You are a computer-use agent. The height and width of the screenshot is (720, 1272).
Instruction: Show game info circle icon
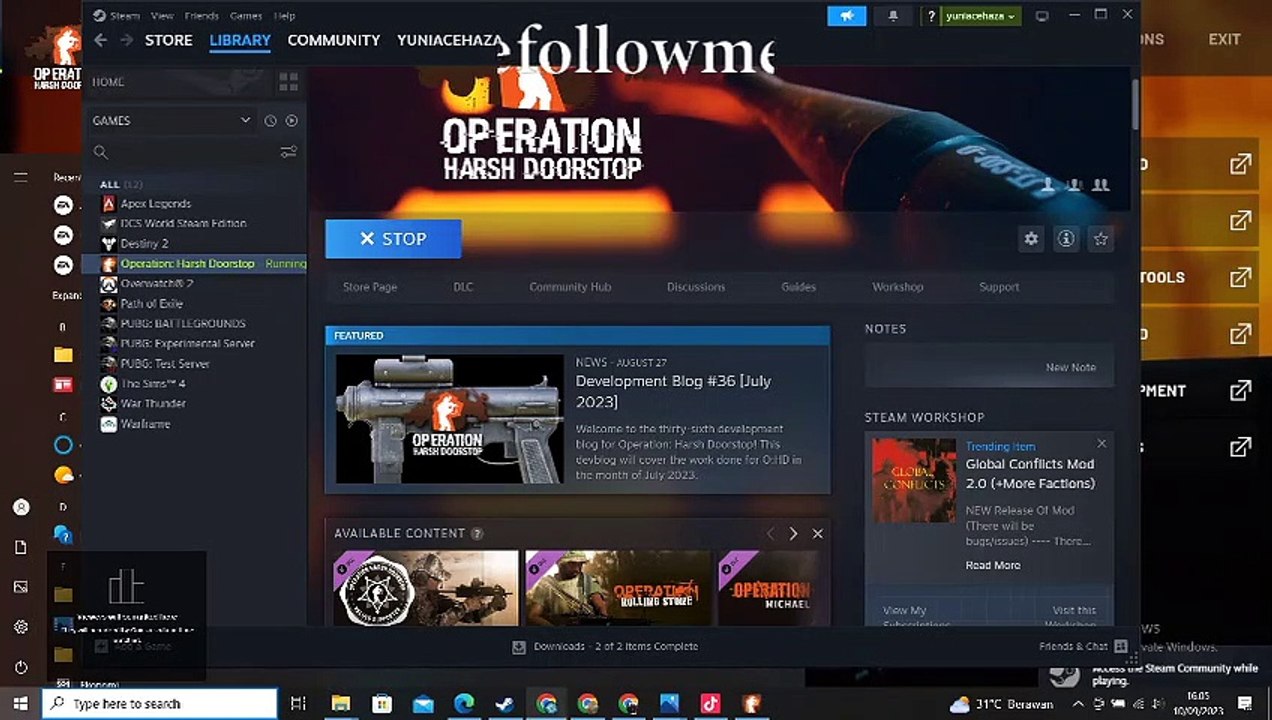coord(1066,239)
